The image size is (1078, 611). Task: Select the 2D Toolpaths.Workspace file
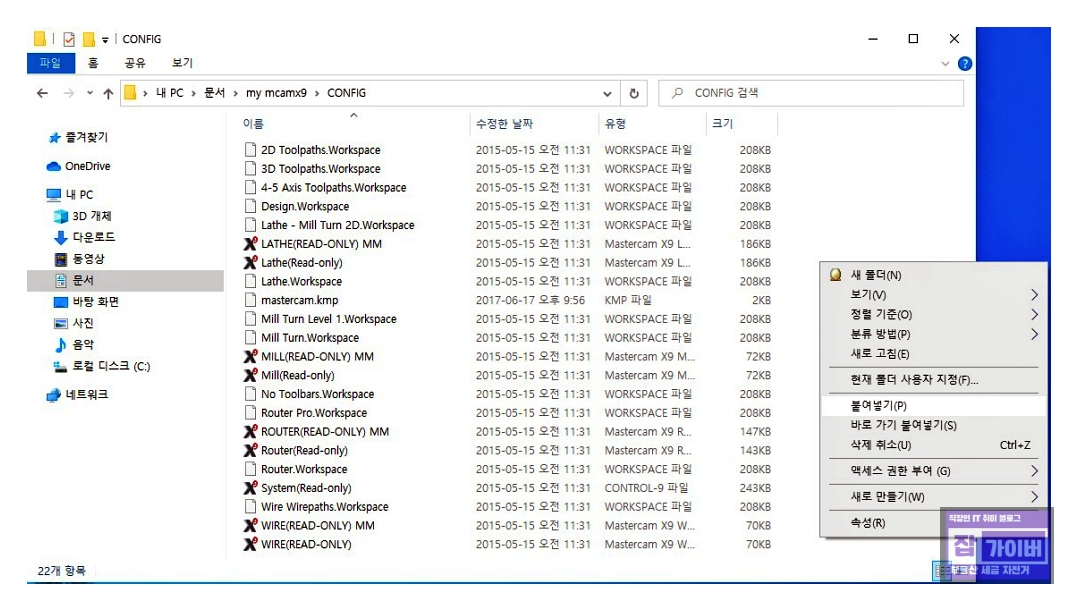pyautogui.click(x=320, y=150)
